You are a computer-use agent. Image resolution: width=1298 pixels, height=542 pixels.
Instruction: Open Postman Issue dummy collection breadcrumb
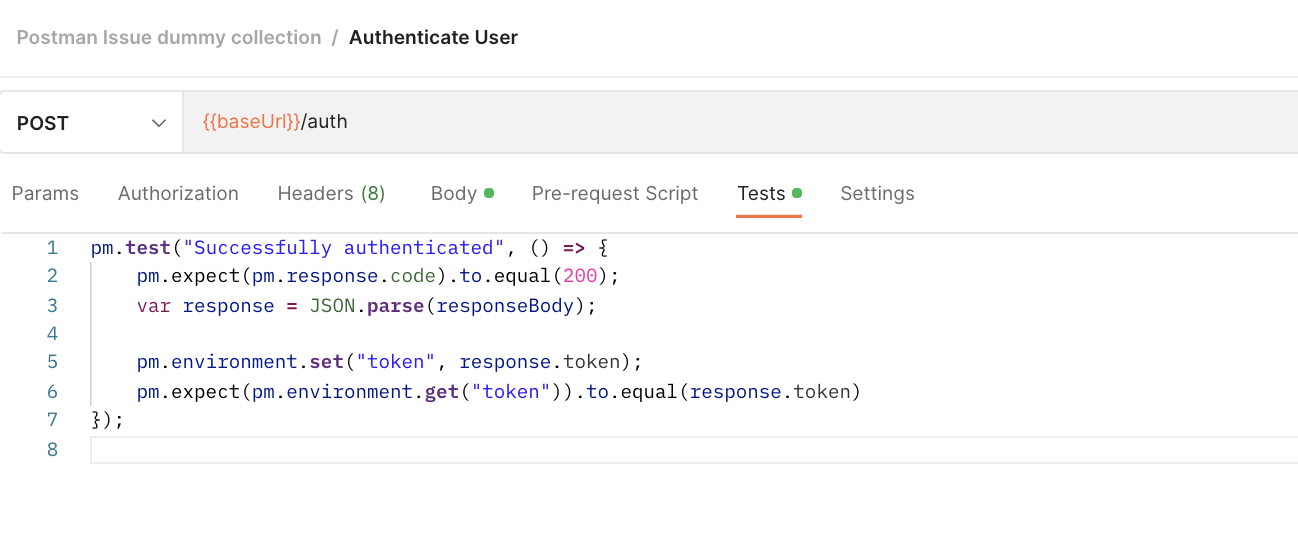[169, 38]
